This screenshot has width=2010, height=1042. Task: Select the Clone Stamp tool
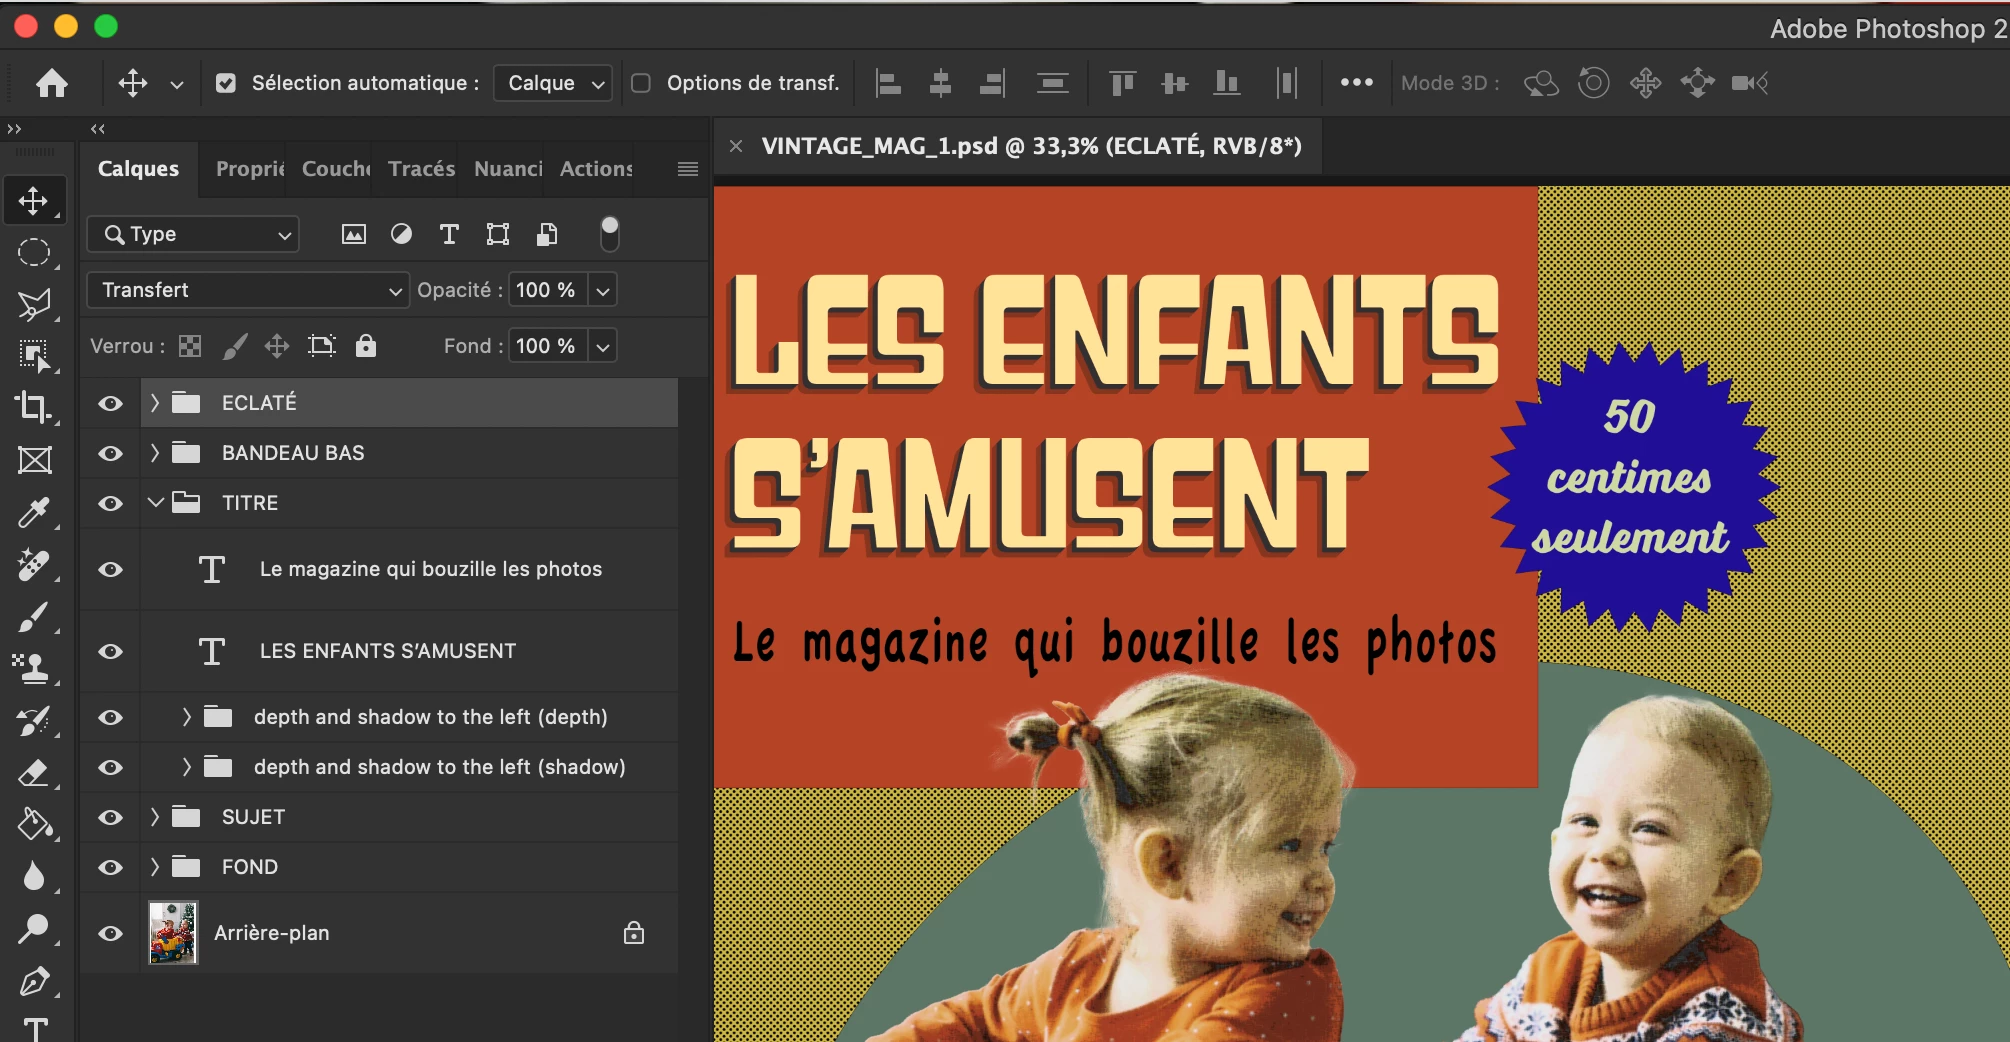point(34,668)
